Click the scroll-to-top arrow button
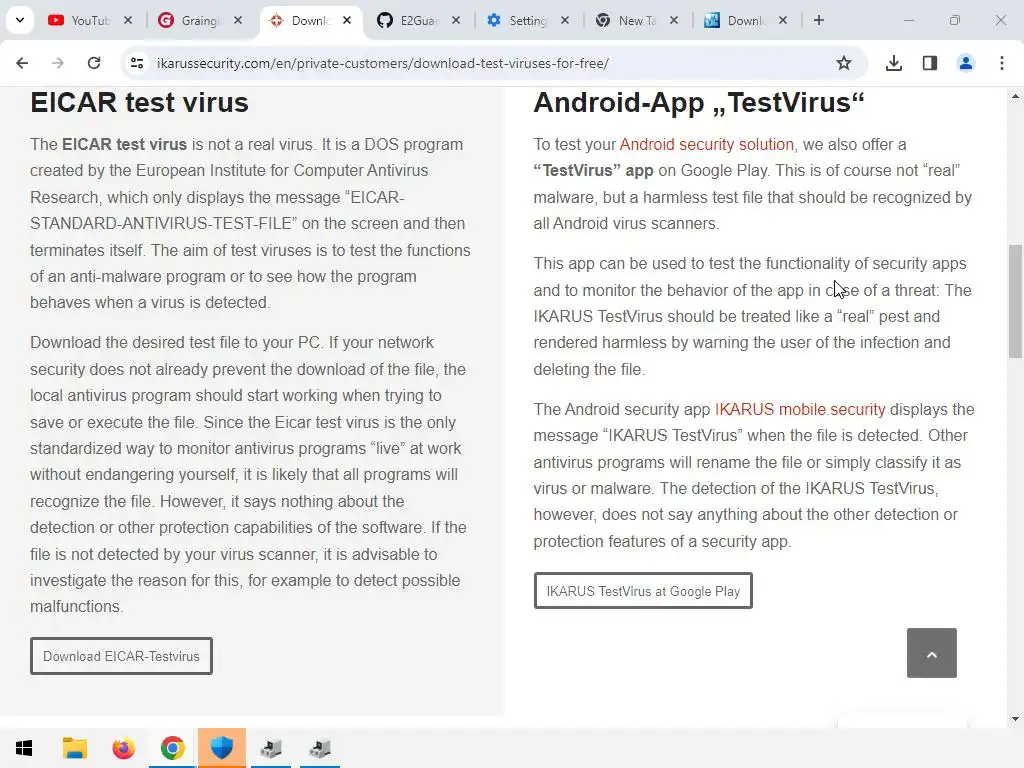 (x=932, y=653)
